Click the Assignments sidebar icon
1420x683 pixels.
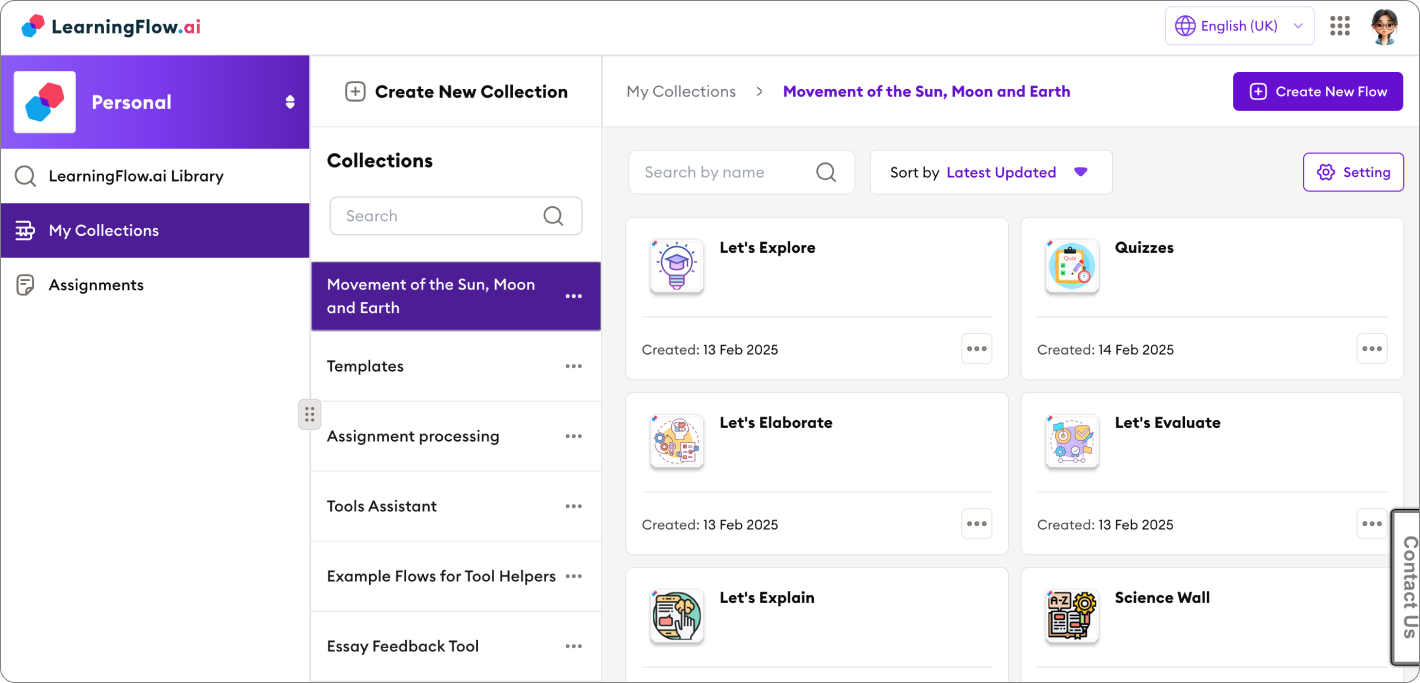[25, 285]
